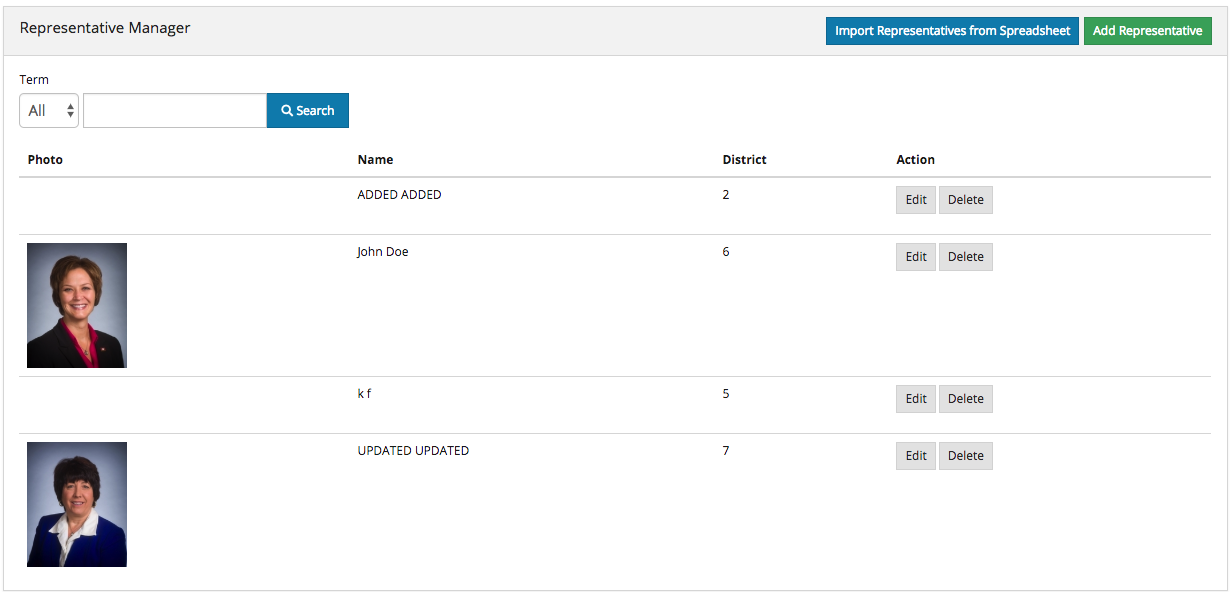
Task: Edit the ADDED ADDED representative
Action: [x=916, y=200]
